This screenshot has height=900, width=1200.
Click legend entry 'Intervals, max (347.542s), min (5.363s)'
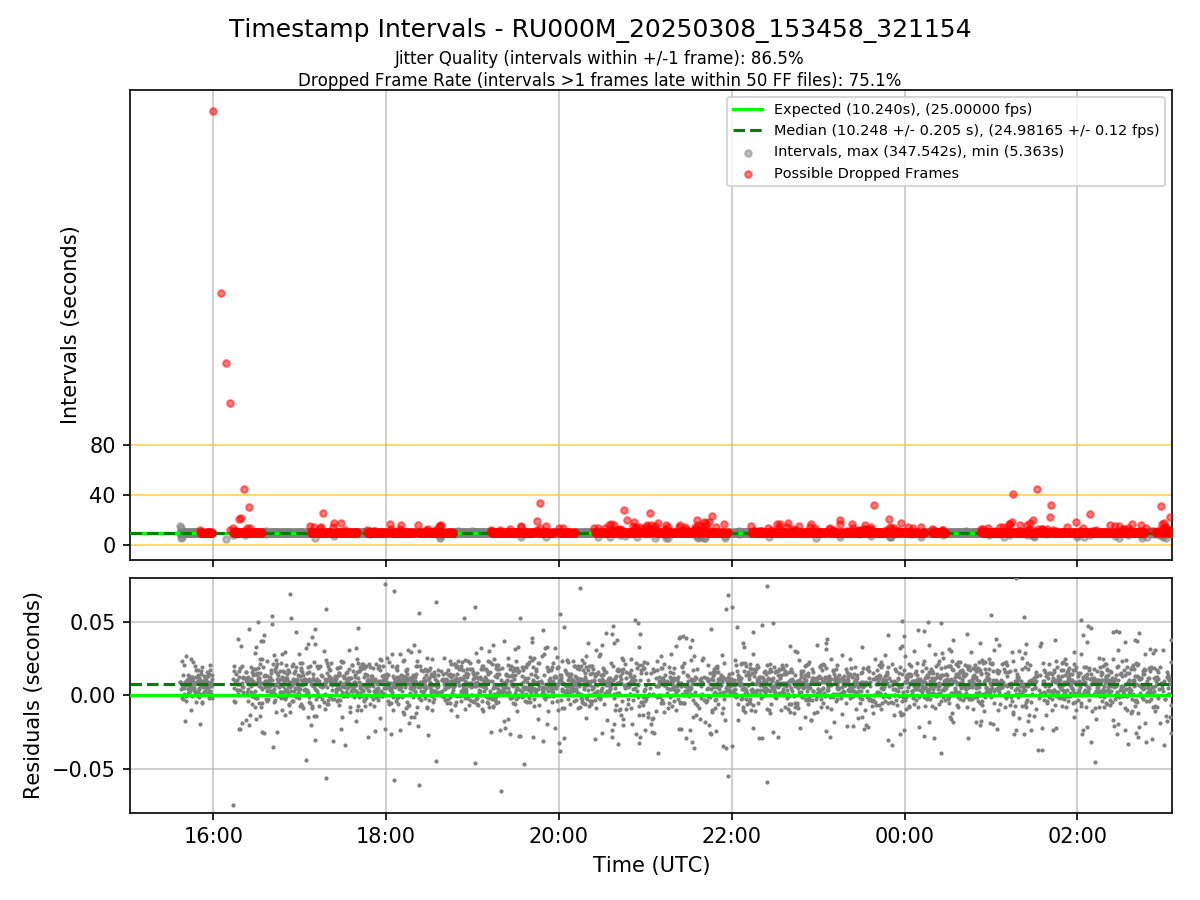[918, 152]
